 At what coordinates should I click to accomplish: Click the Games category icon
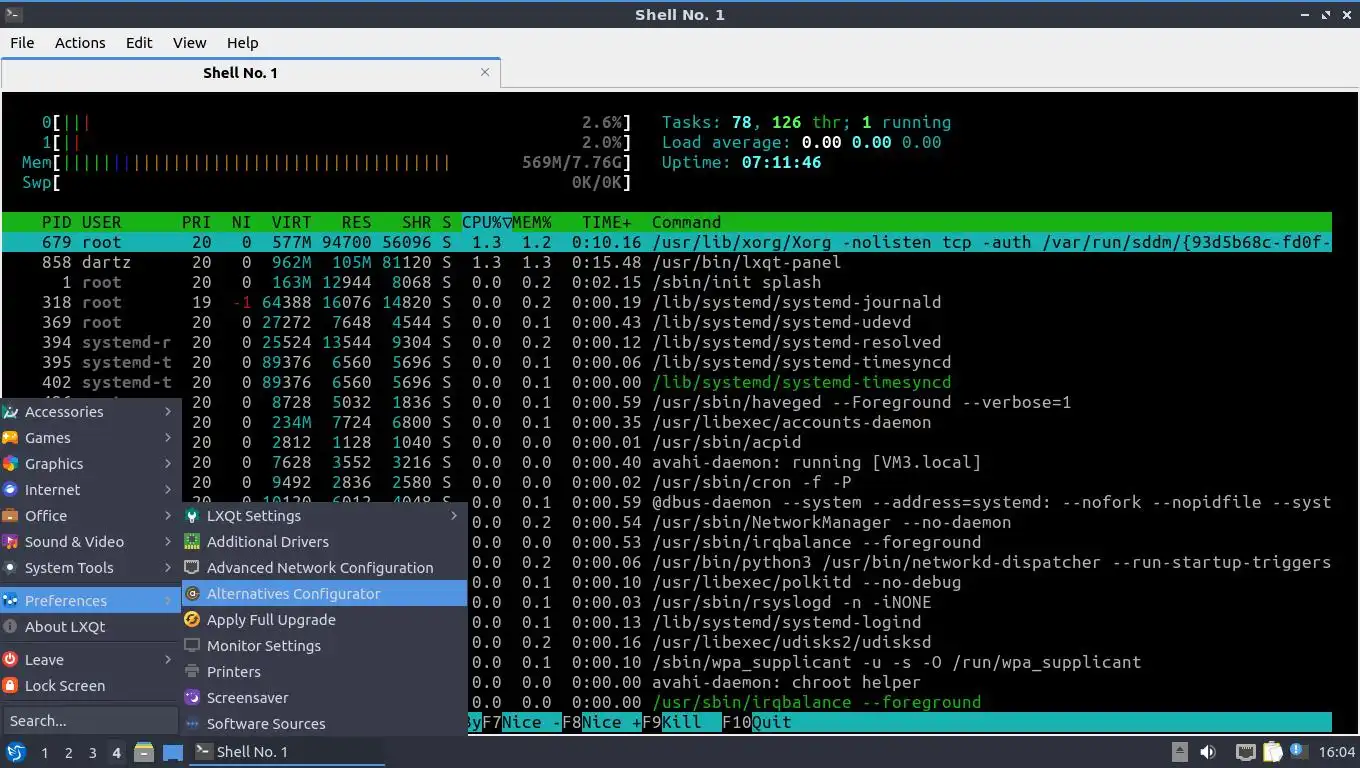point(10,438)
